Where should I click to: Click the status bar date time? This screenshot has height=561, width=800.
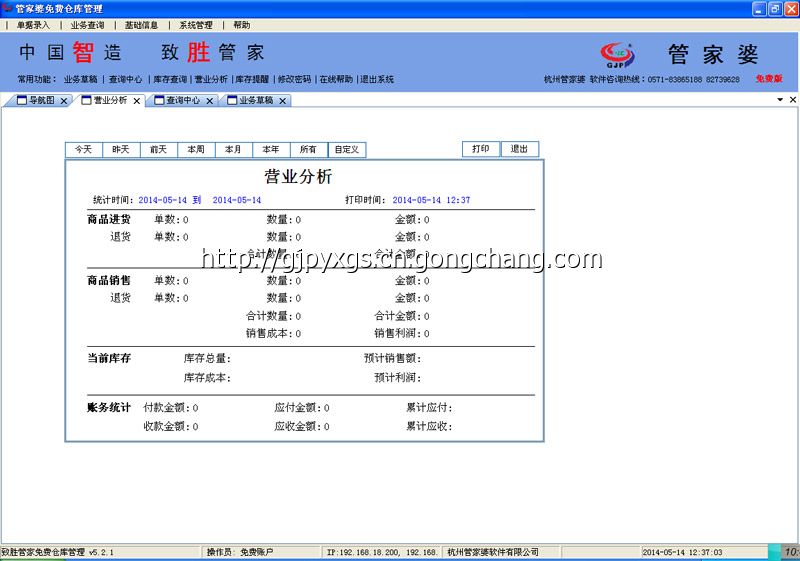(682, 552)
